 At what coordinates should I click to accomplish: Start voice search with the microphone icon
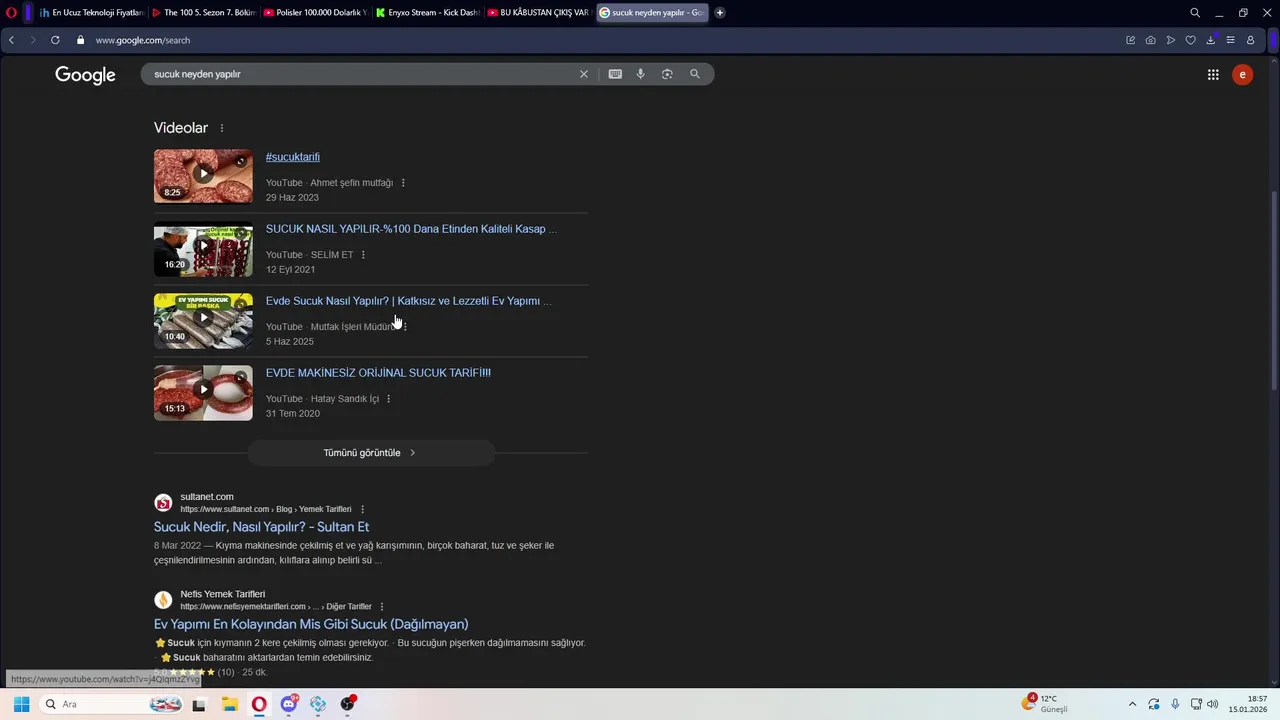pyautogui.click(x=641, y=74)
